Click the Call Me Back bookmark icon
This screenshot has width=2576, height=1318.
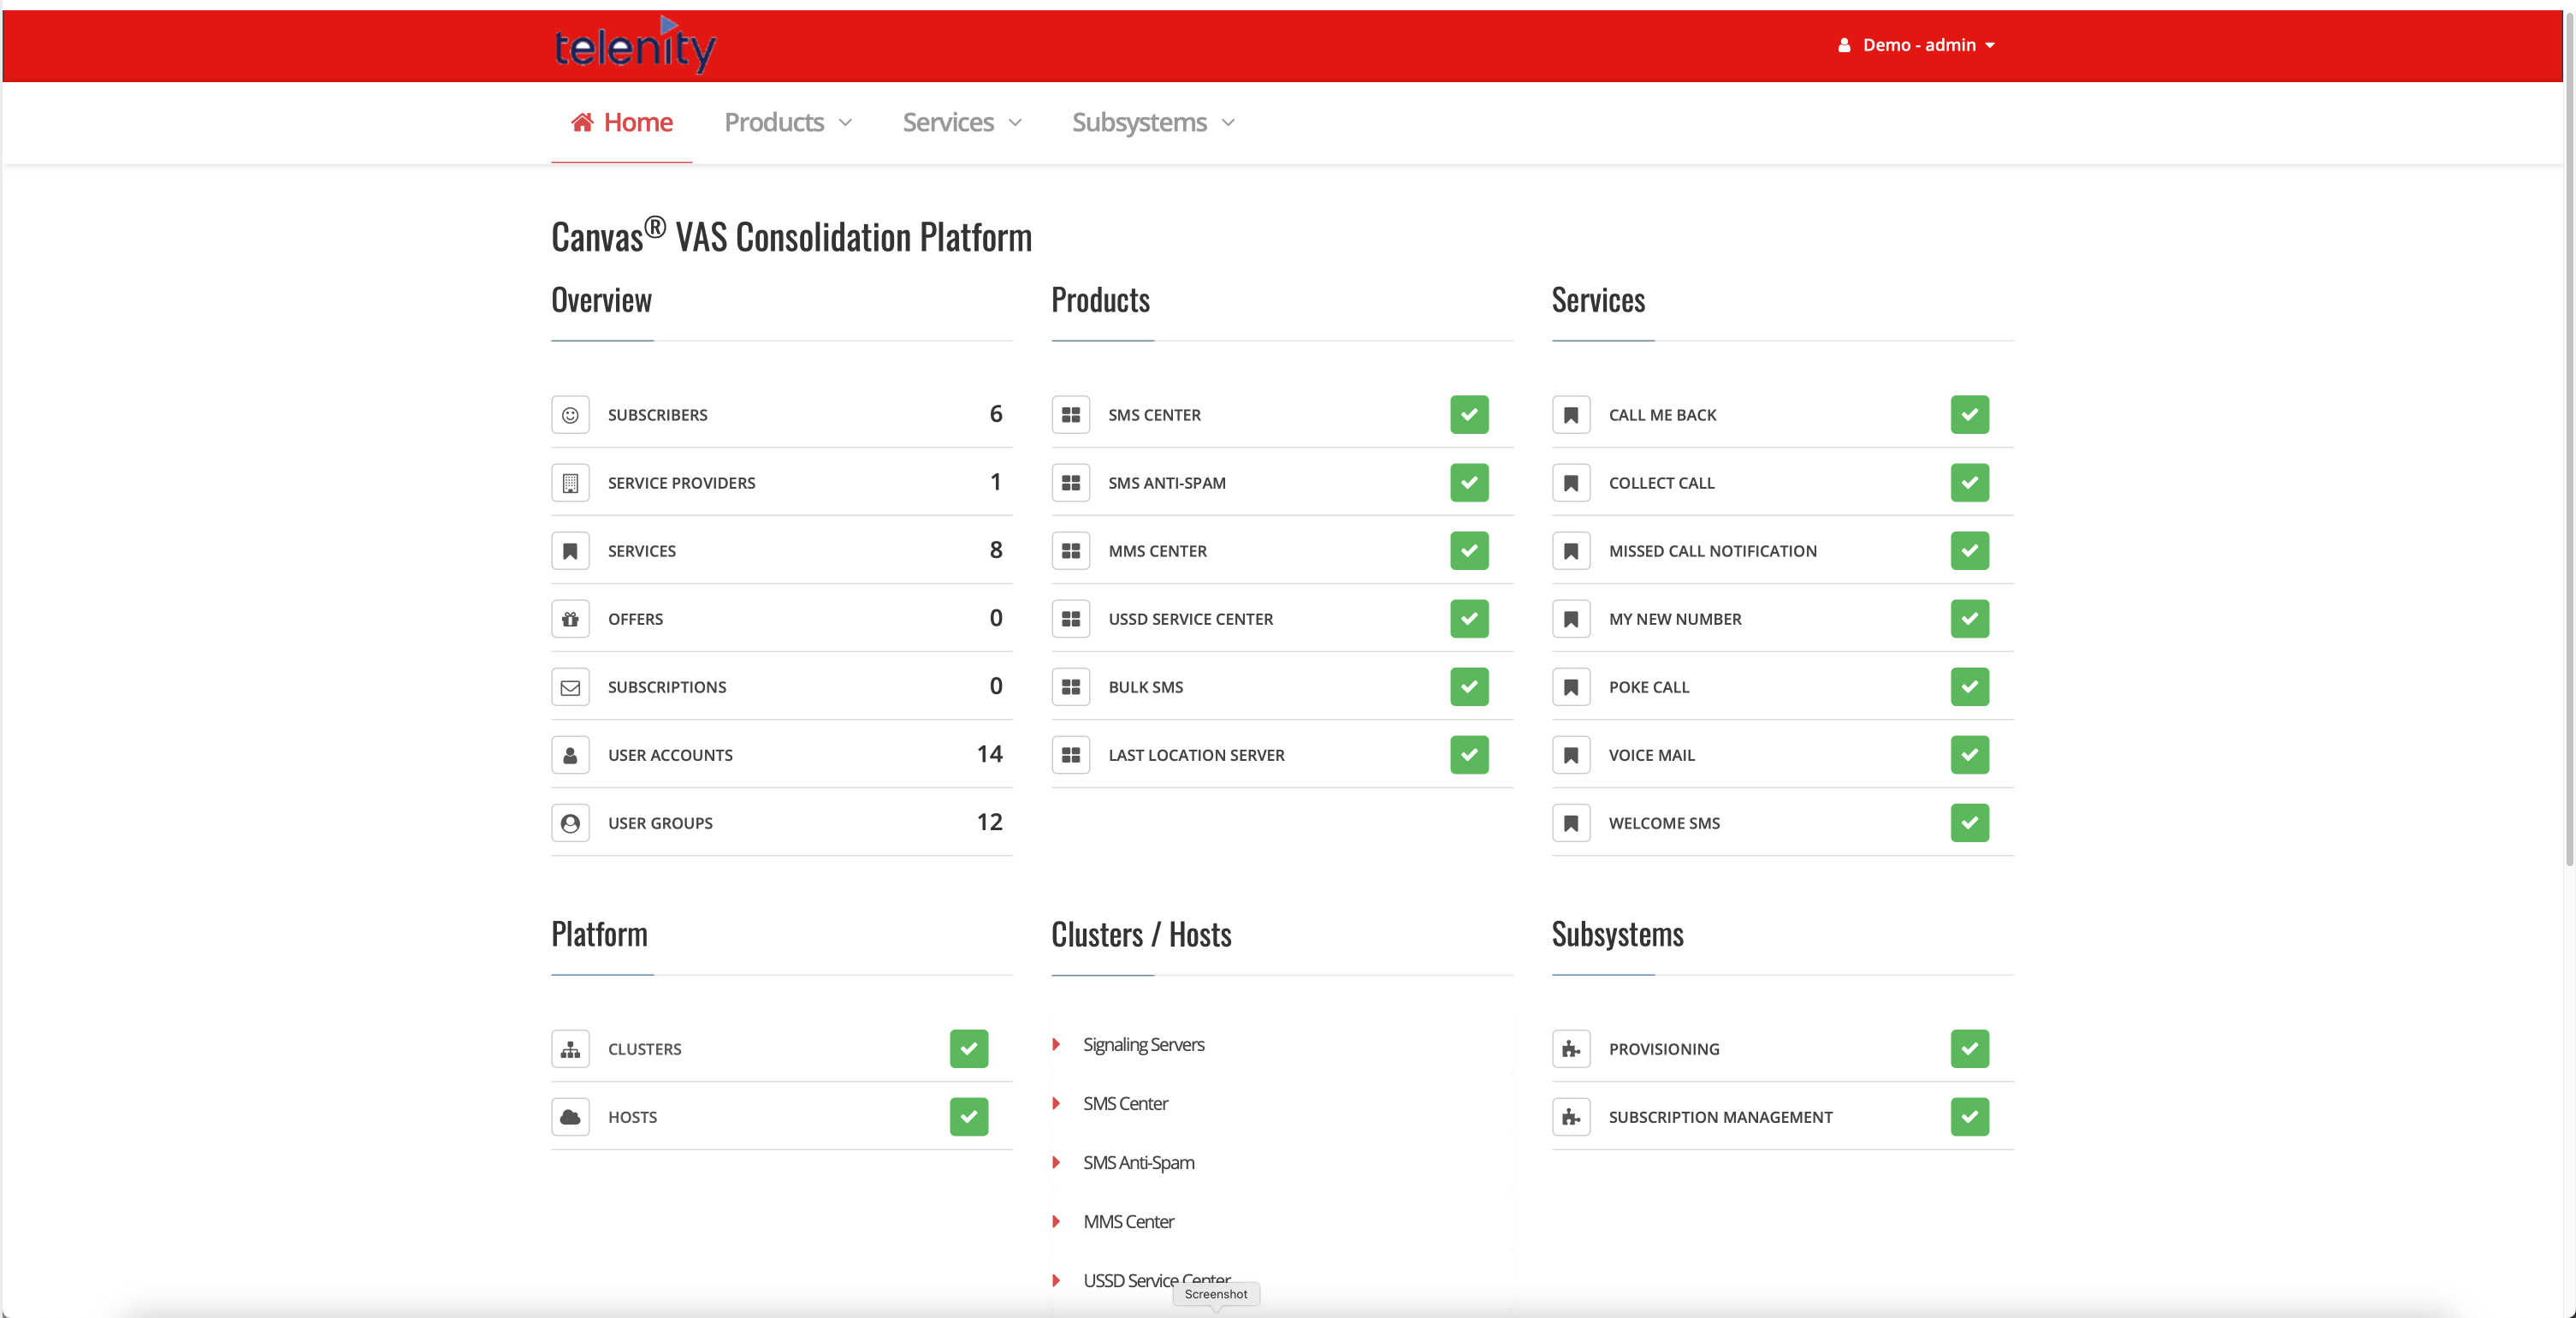tap(1571, 415)
